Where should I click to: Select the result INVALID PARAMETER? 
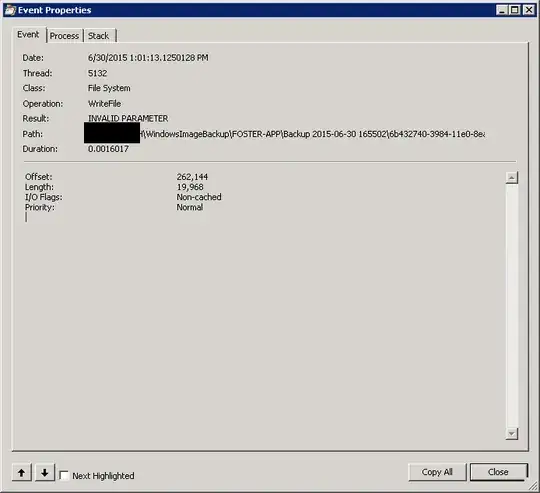click(x=128, y=118)
